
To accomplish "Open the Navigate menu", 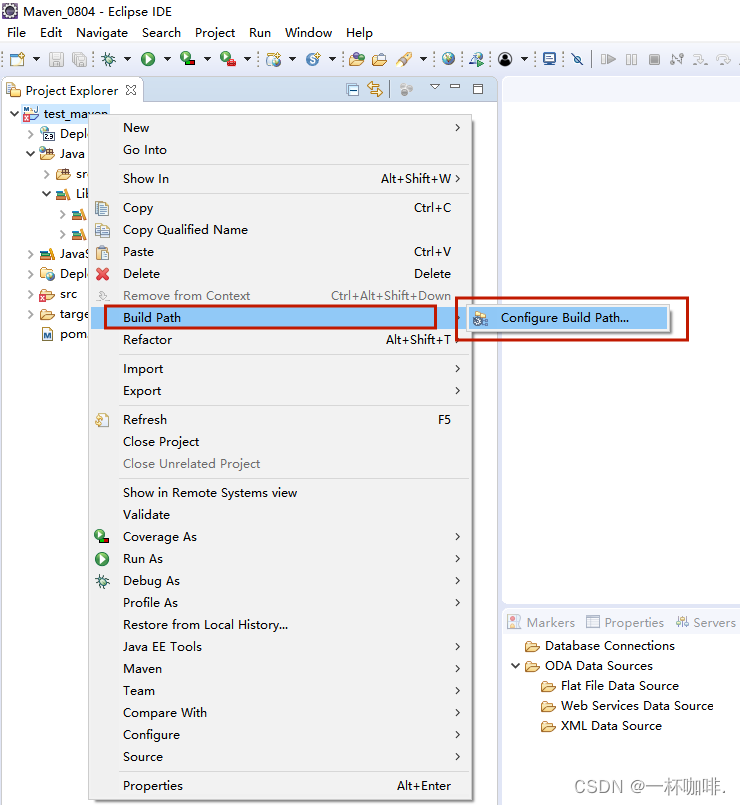I will [102, 33].
